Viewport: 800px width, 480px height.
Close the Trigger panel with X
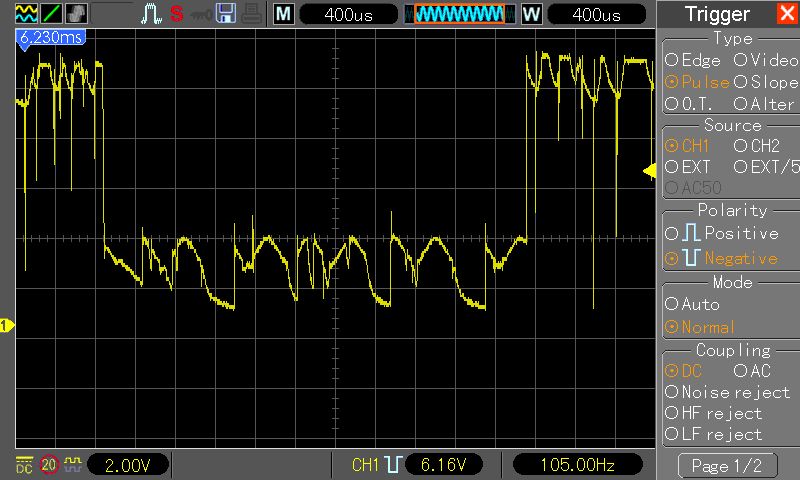(x=787, y=13)
